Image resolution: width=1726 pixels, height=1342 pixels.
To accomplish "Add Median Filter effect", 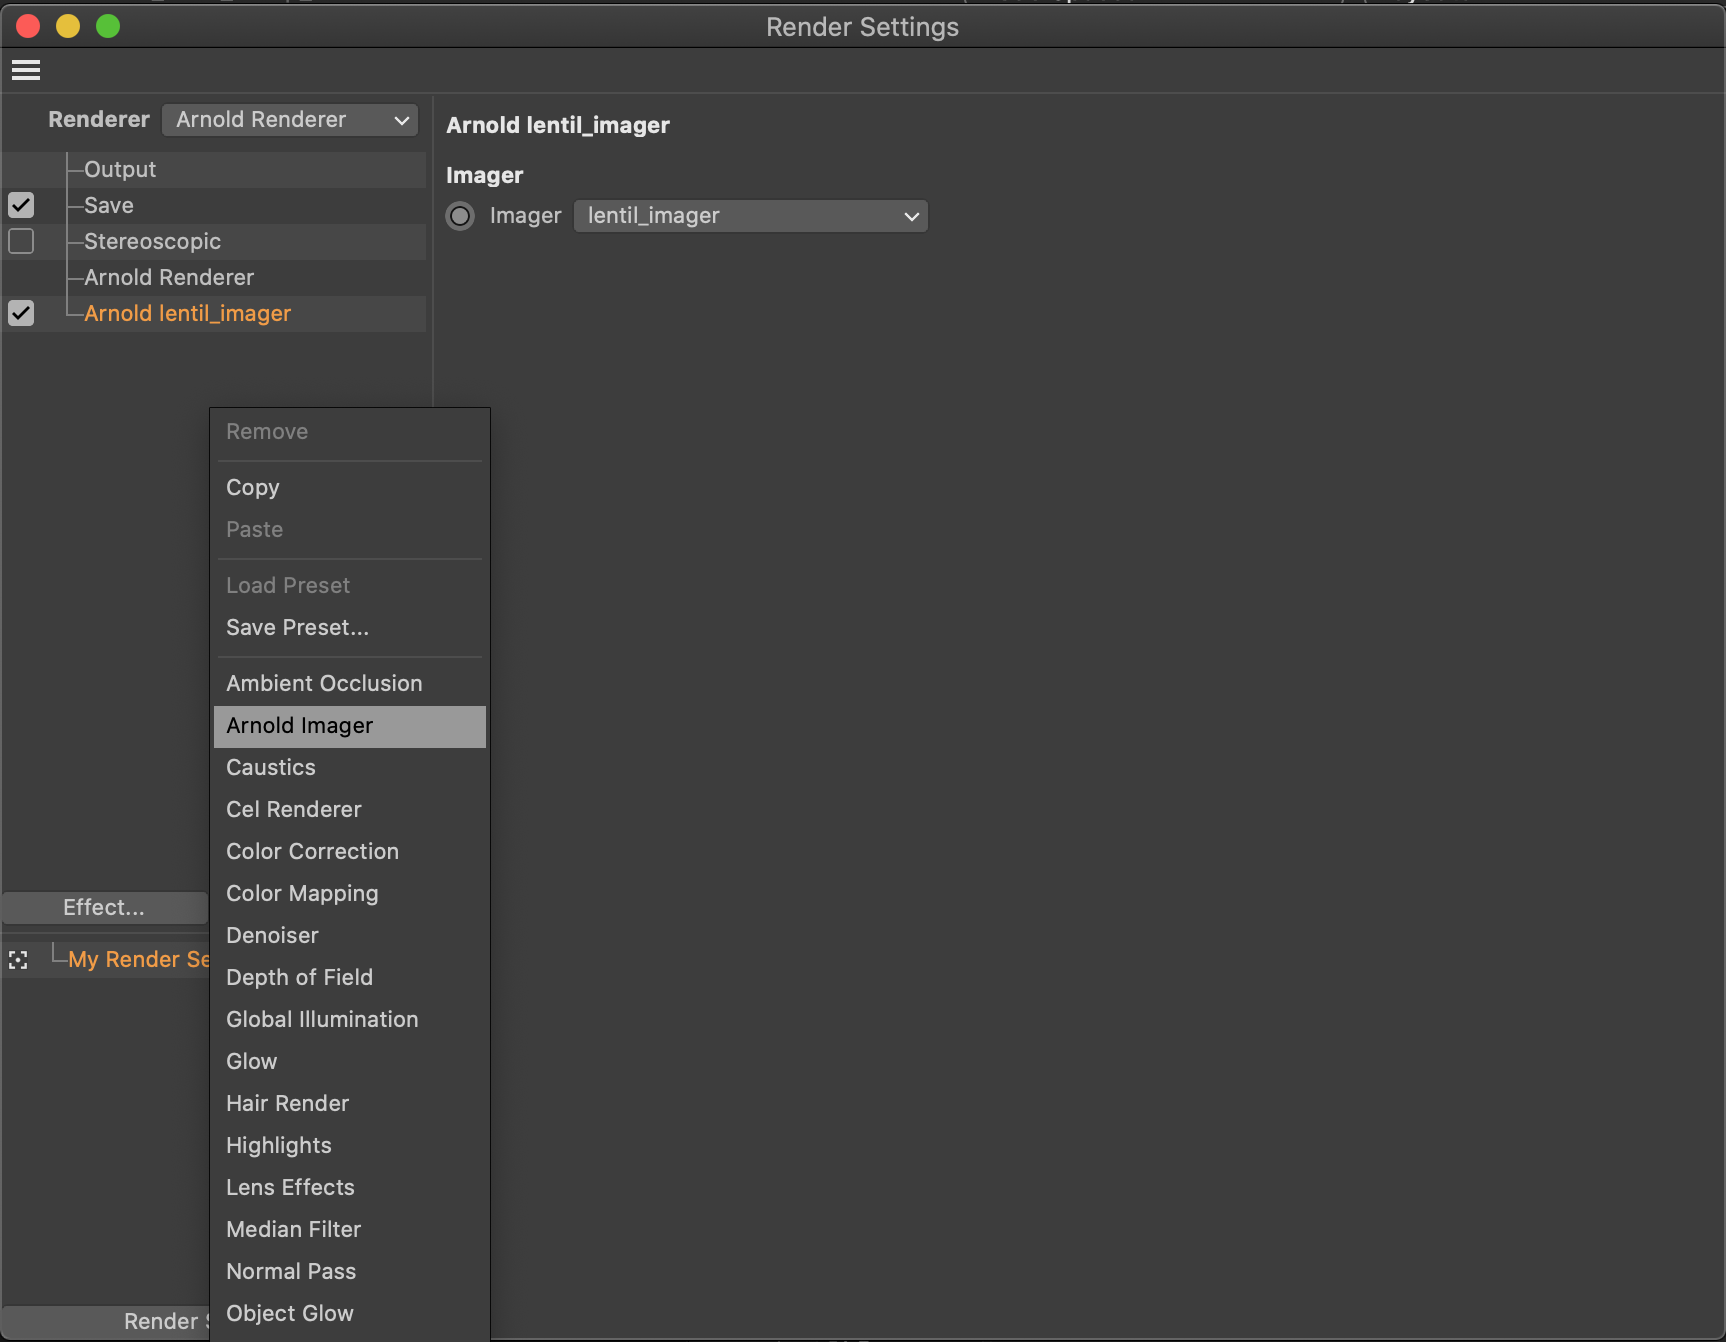I will pyautogui.click(x=350, y=1230).
